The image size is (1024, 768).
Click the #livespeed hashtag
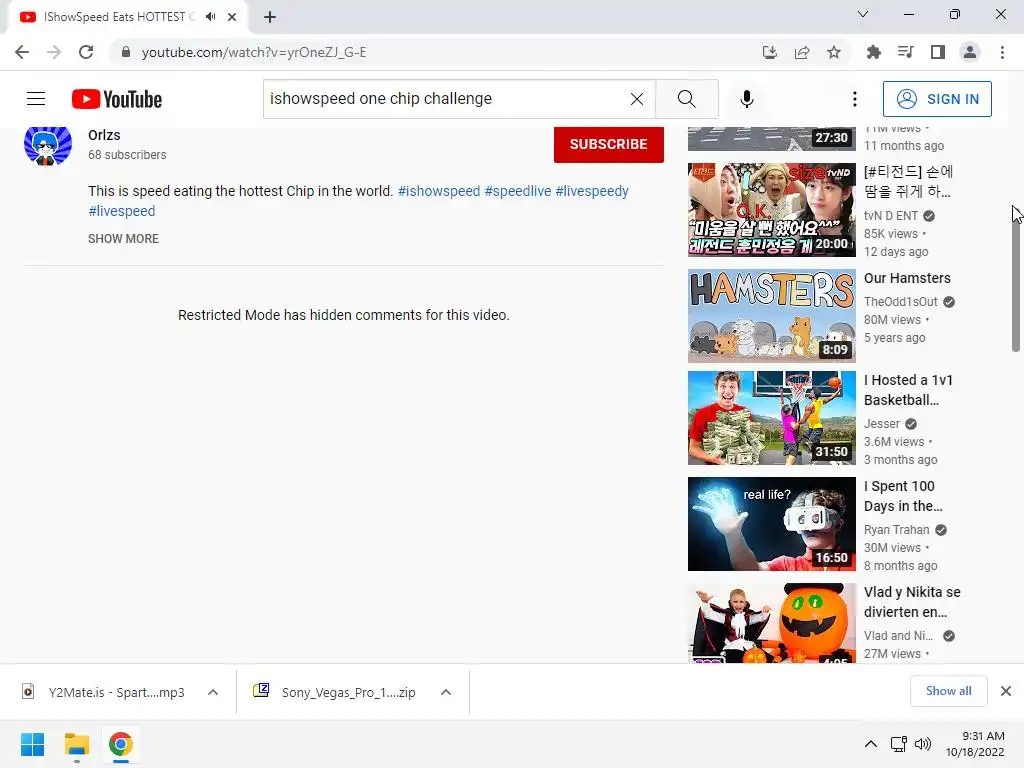(121, 211)
